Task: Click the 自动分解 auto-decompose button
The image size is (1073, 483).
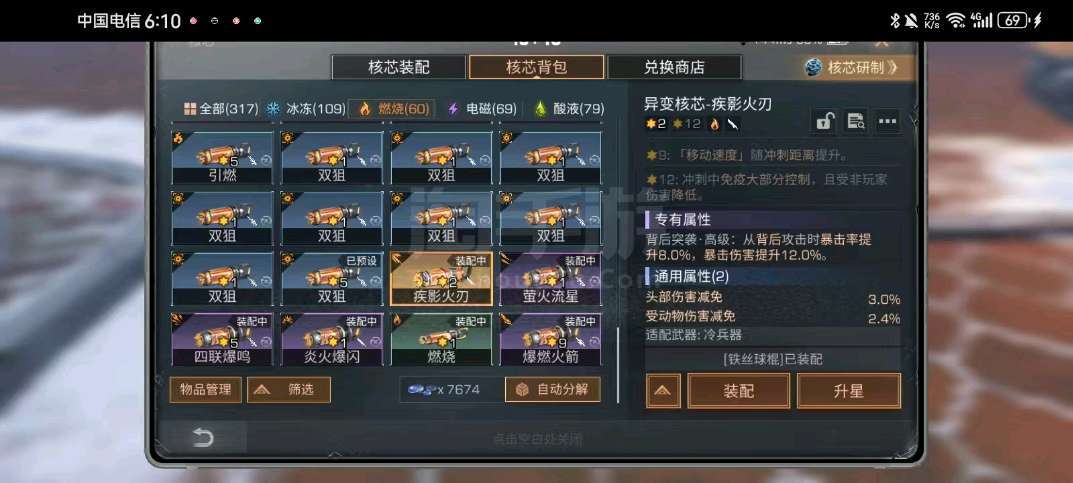Action: (x=553, y=390)
